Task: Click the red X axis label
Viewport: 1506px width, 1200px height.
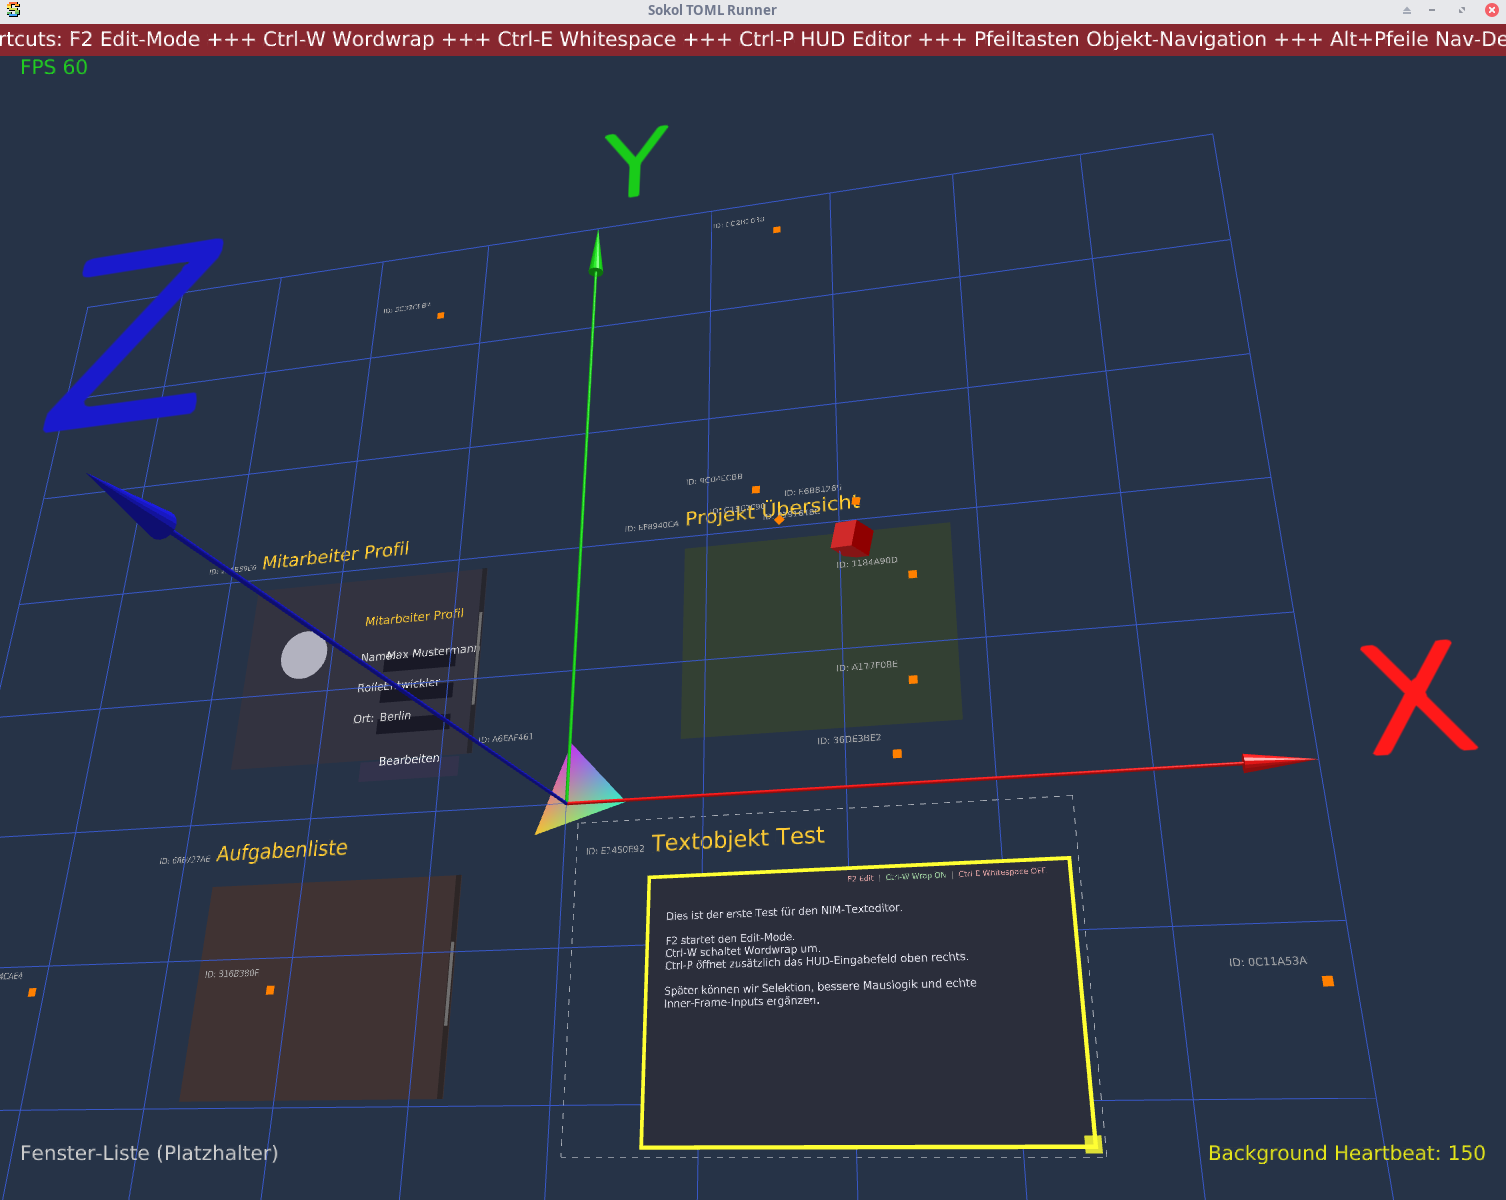Action: point(1419,696)
